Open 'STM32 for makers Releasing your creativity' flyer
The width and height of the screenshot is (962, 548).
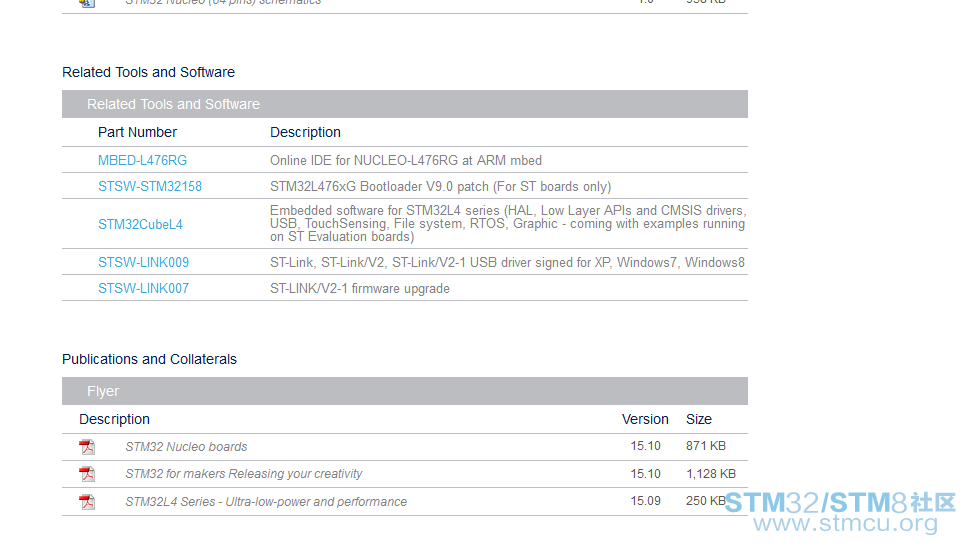pos(244,474)
